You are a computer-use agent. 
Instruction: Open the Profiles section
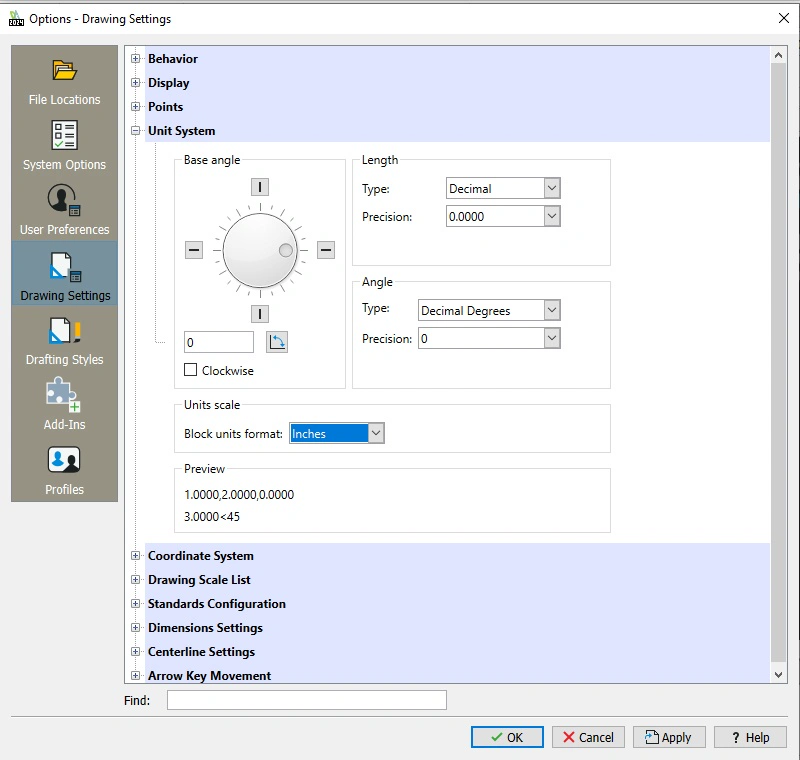(x=64, y=470)
